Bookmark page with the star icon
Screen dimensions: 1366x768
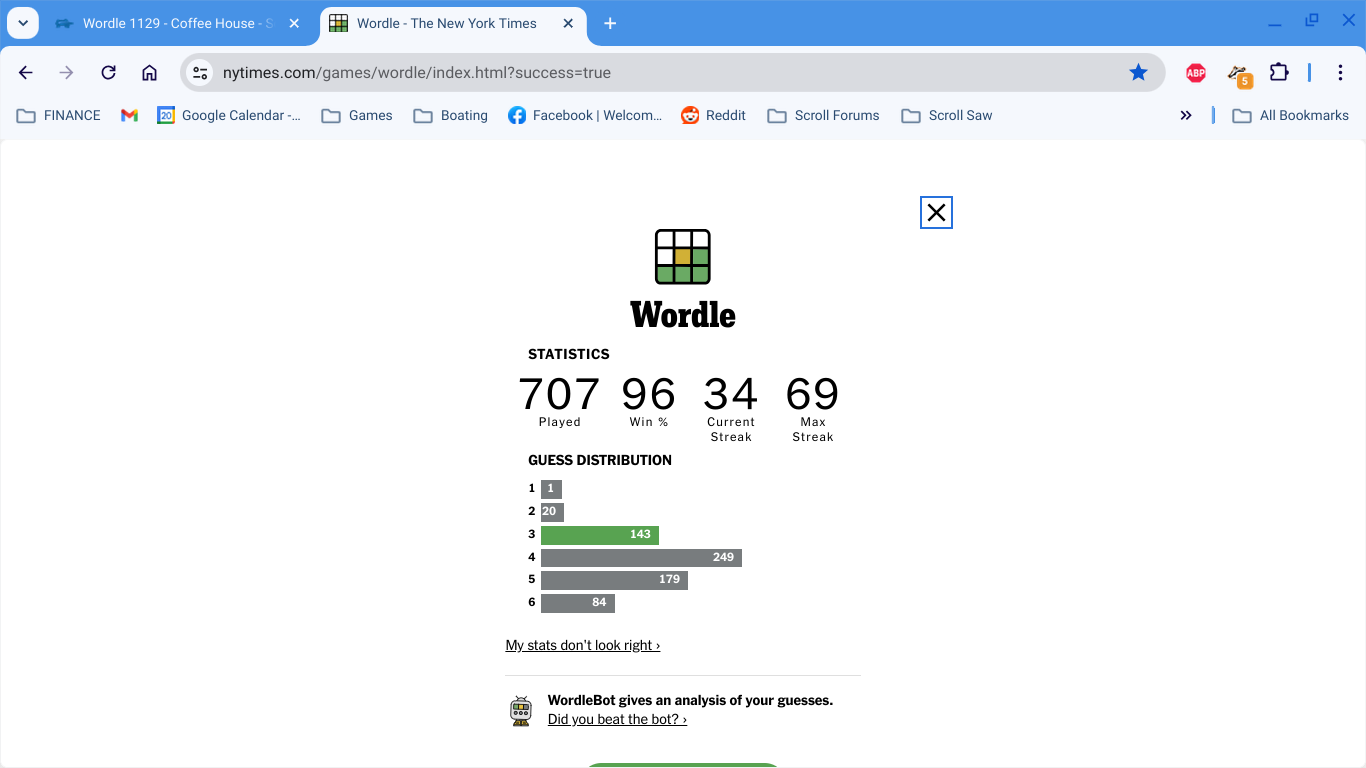(1138, 72)
